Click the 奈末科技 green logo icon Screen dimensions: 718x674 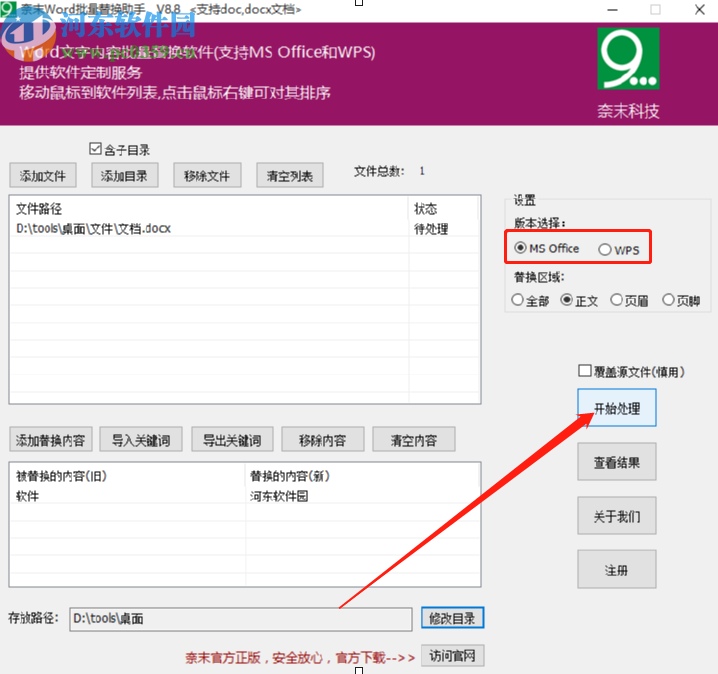pos(629,59)
